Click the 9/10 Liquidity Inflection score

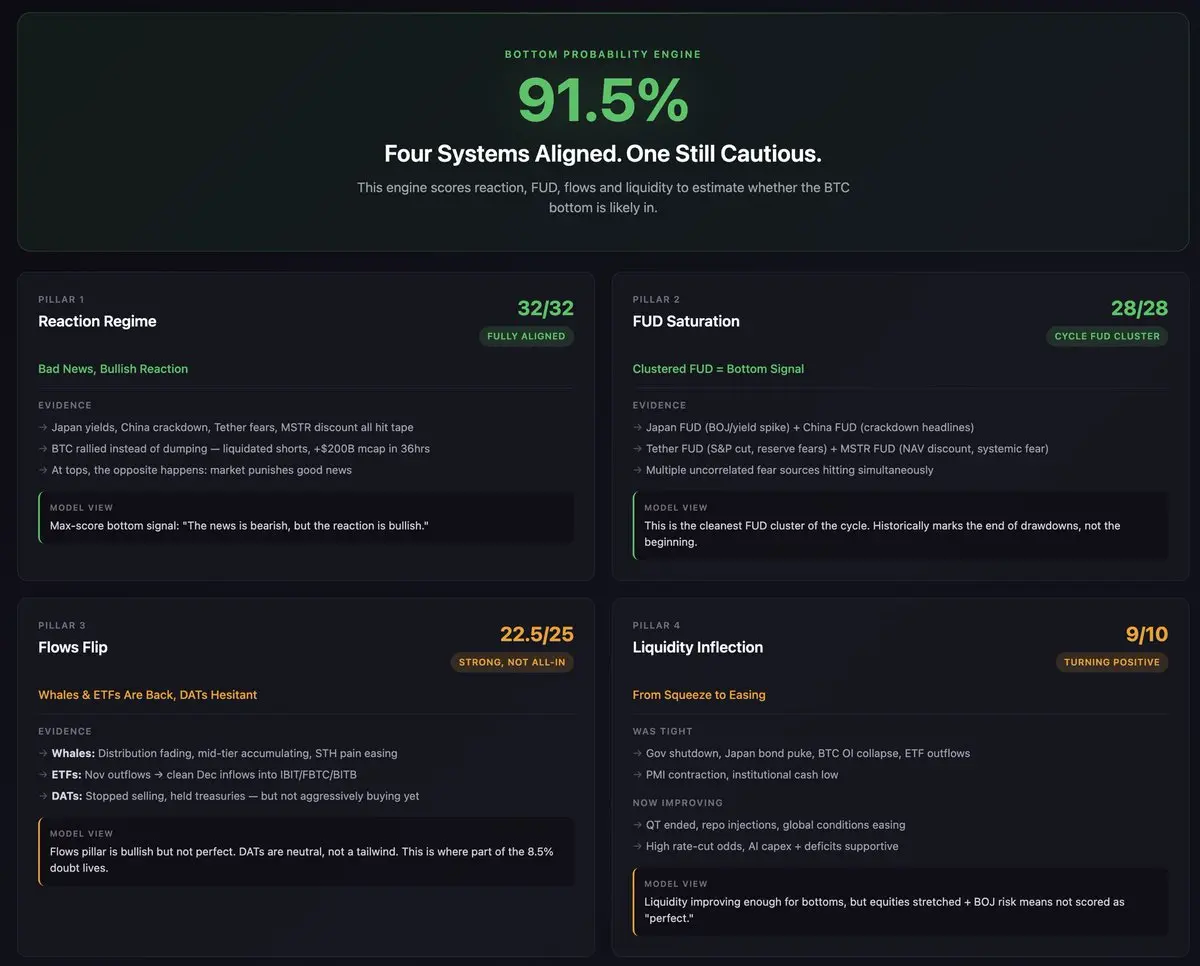pos(1146,634)
